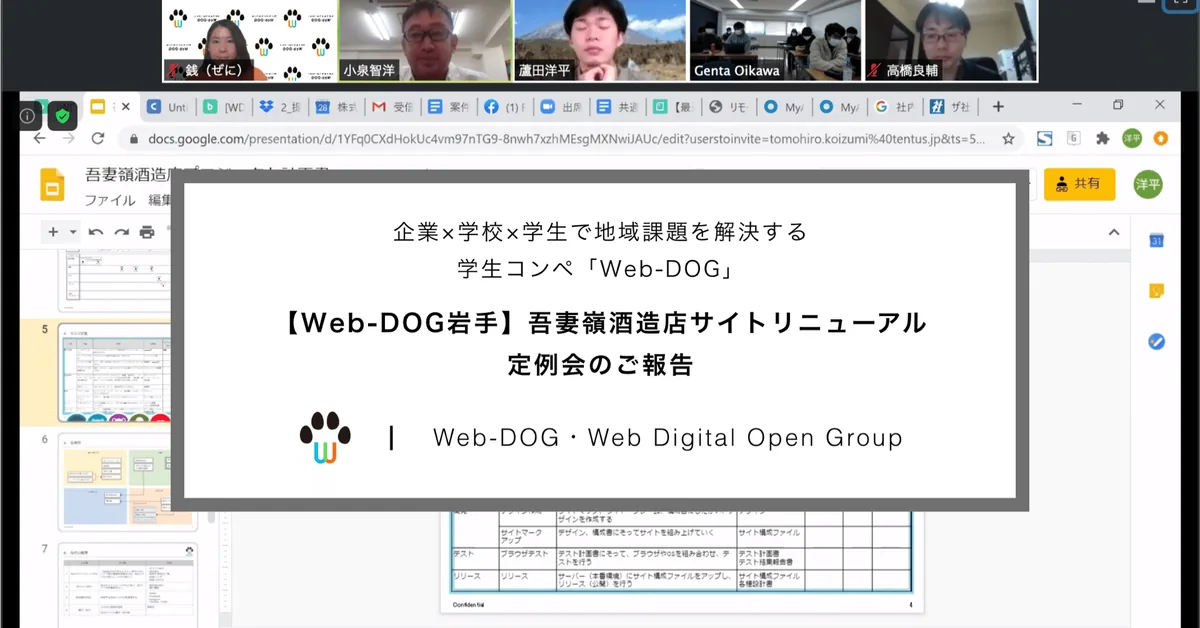This screenshot has width=1200, height=628.
Task: Redo the last action
Action: 122,232
